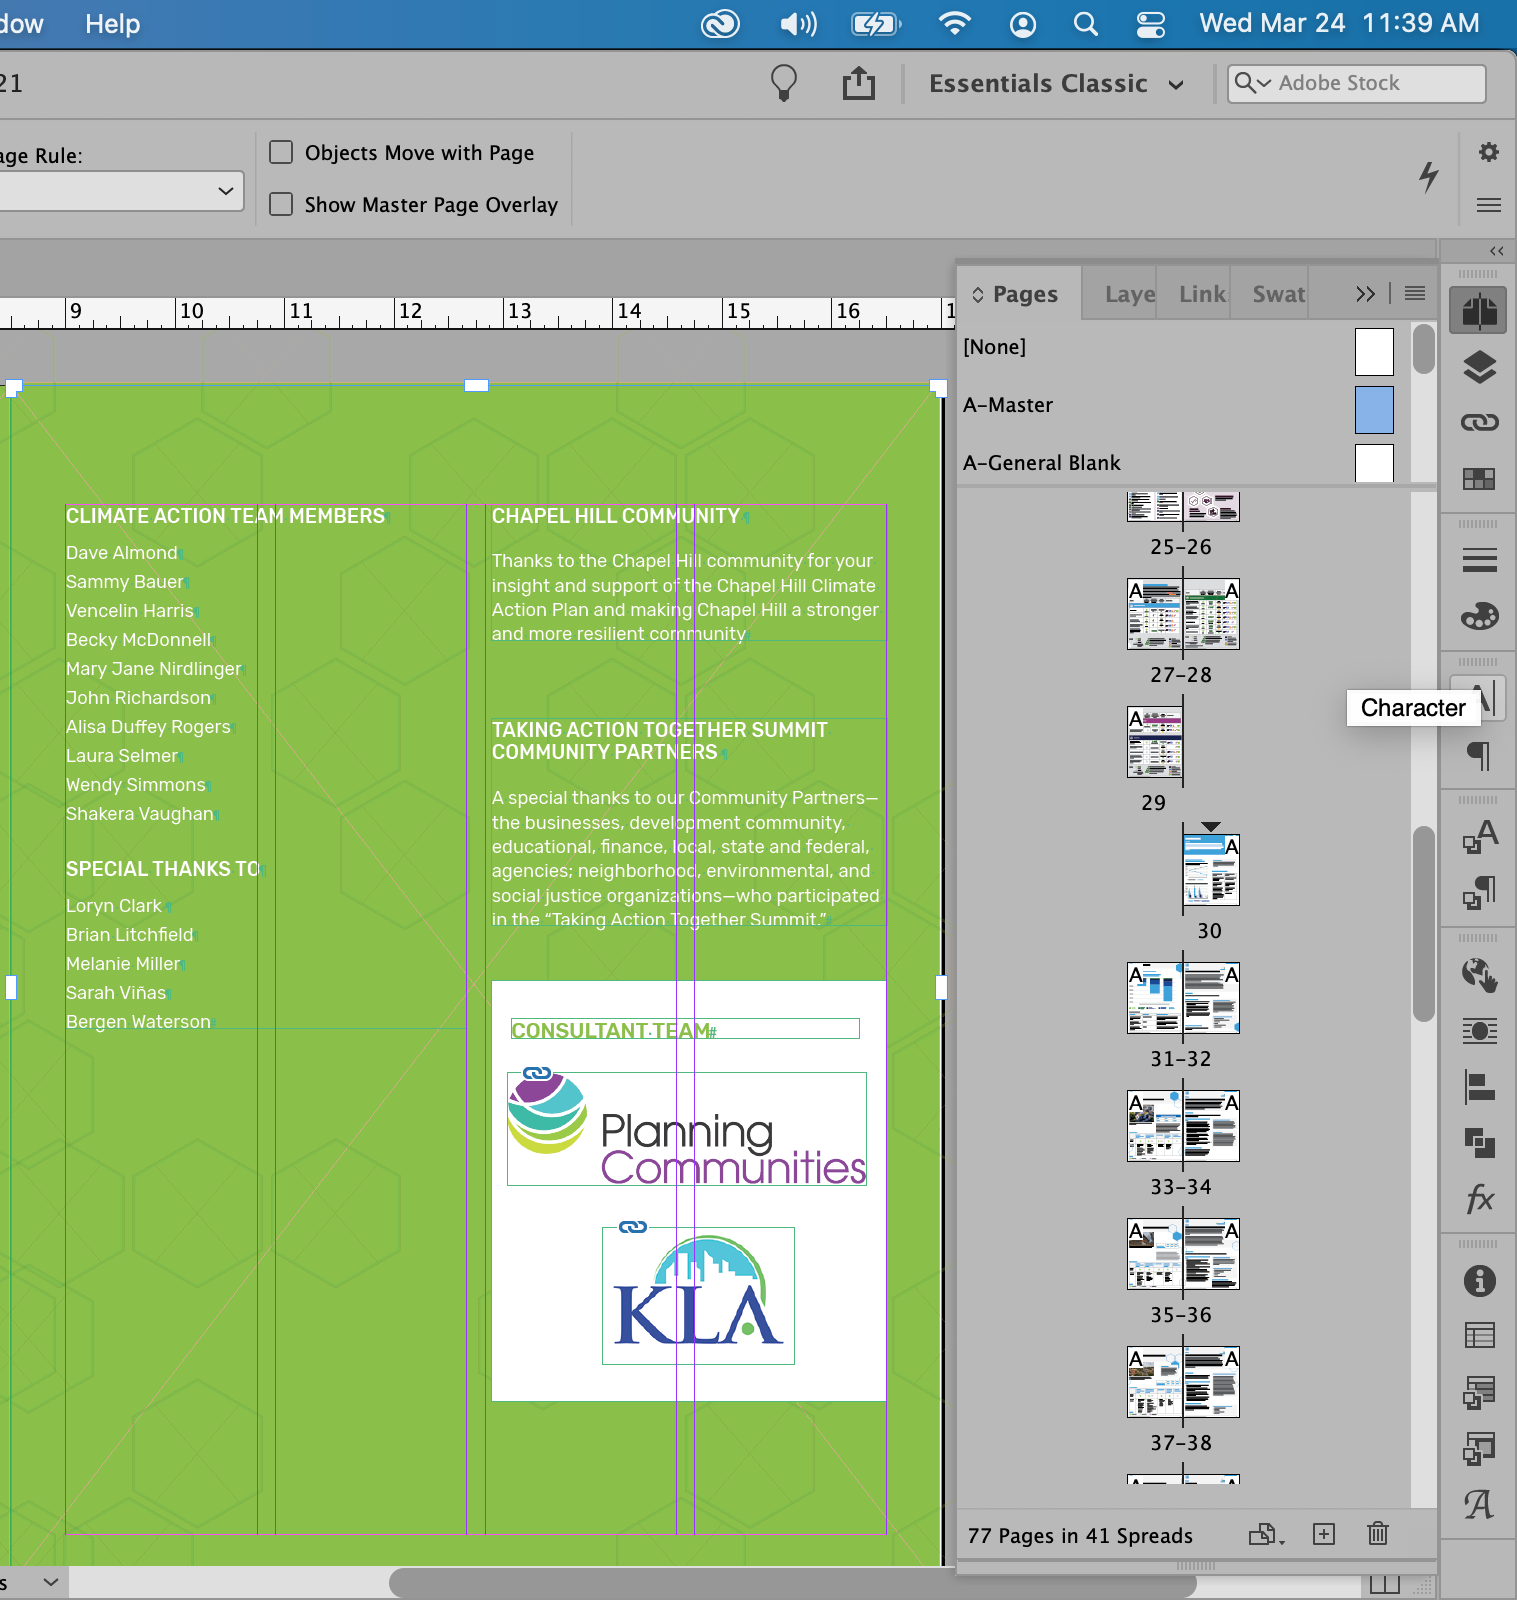Open the Character Styles panel icon

pyautogui.click(x=1479, y=836)
